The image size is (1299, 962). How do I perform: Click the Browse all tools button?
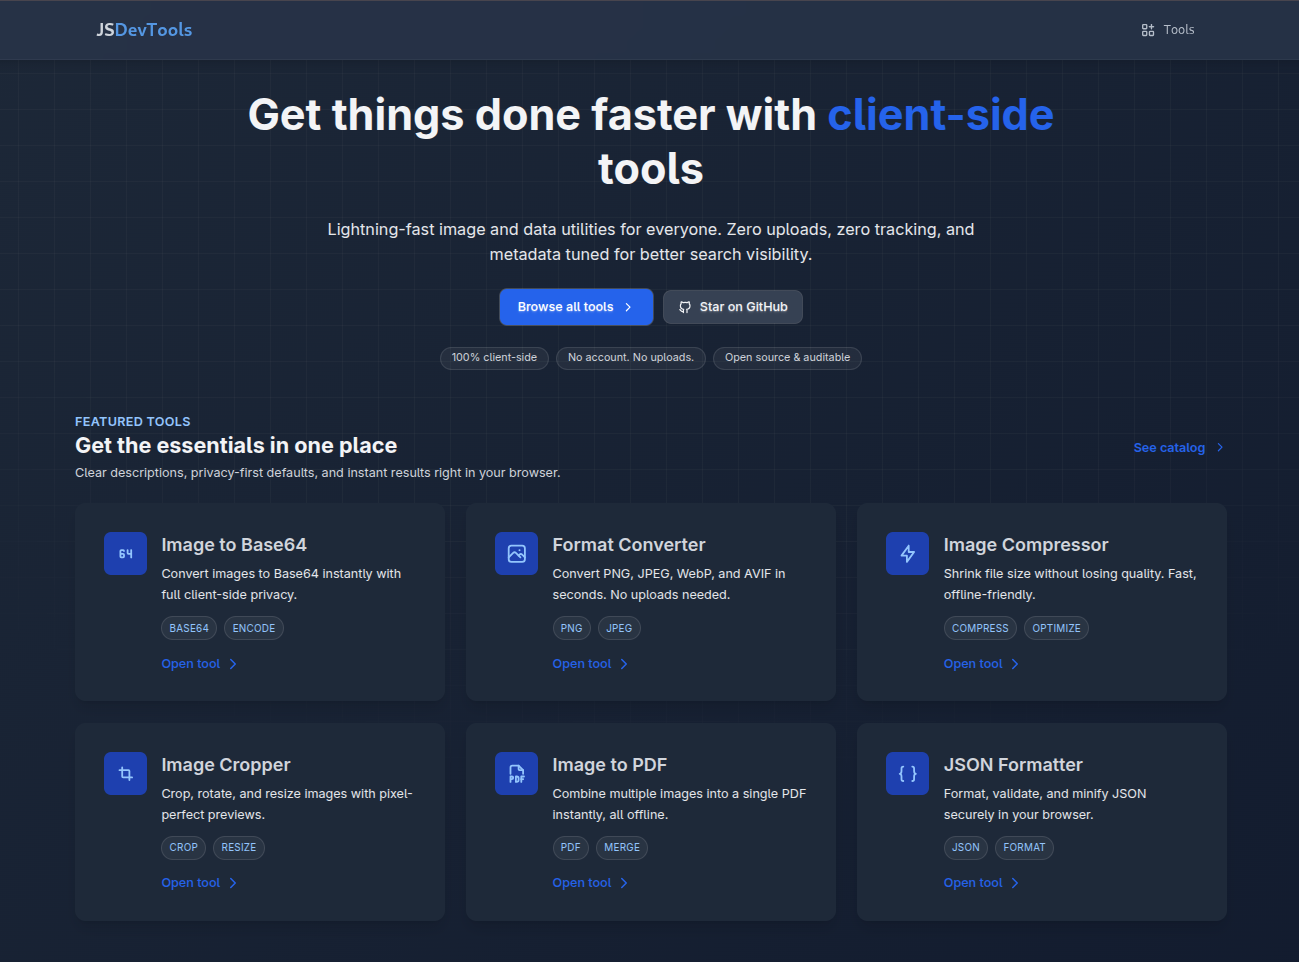pyautogui.click(x=576, y=307)
